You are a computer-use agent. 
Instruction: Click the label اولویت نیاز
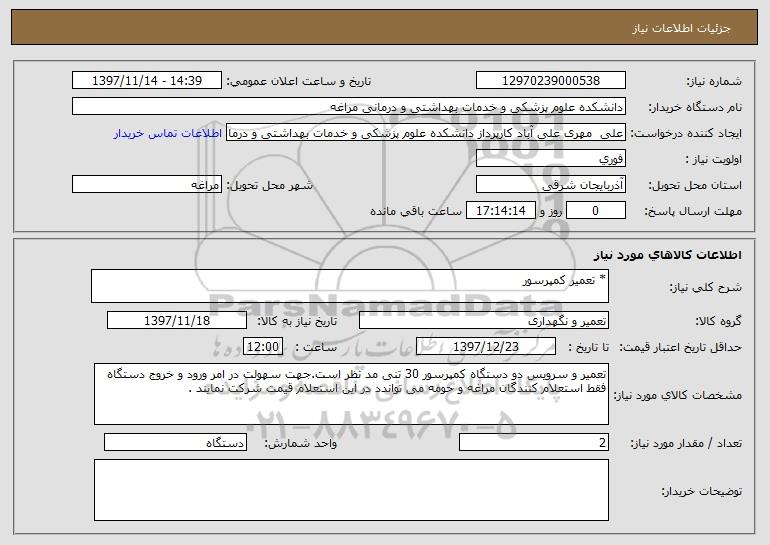tap(714, 160)
